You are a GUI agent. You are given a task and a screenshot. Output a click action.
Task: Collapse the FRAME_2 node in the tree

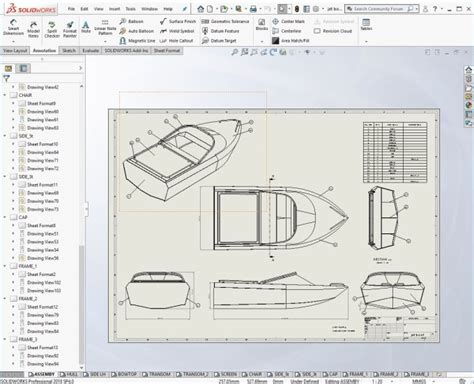pos(5,298)
